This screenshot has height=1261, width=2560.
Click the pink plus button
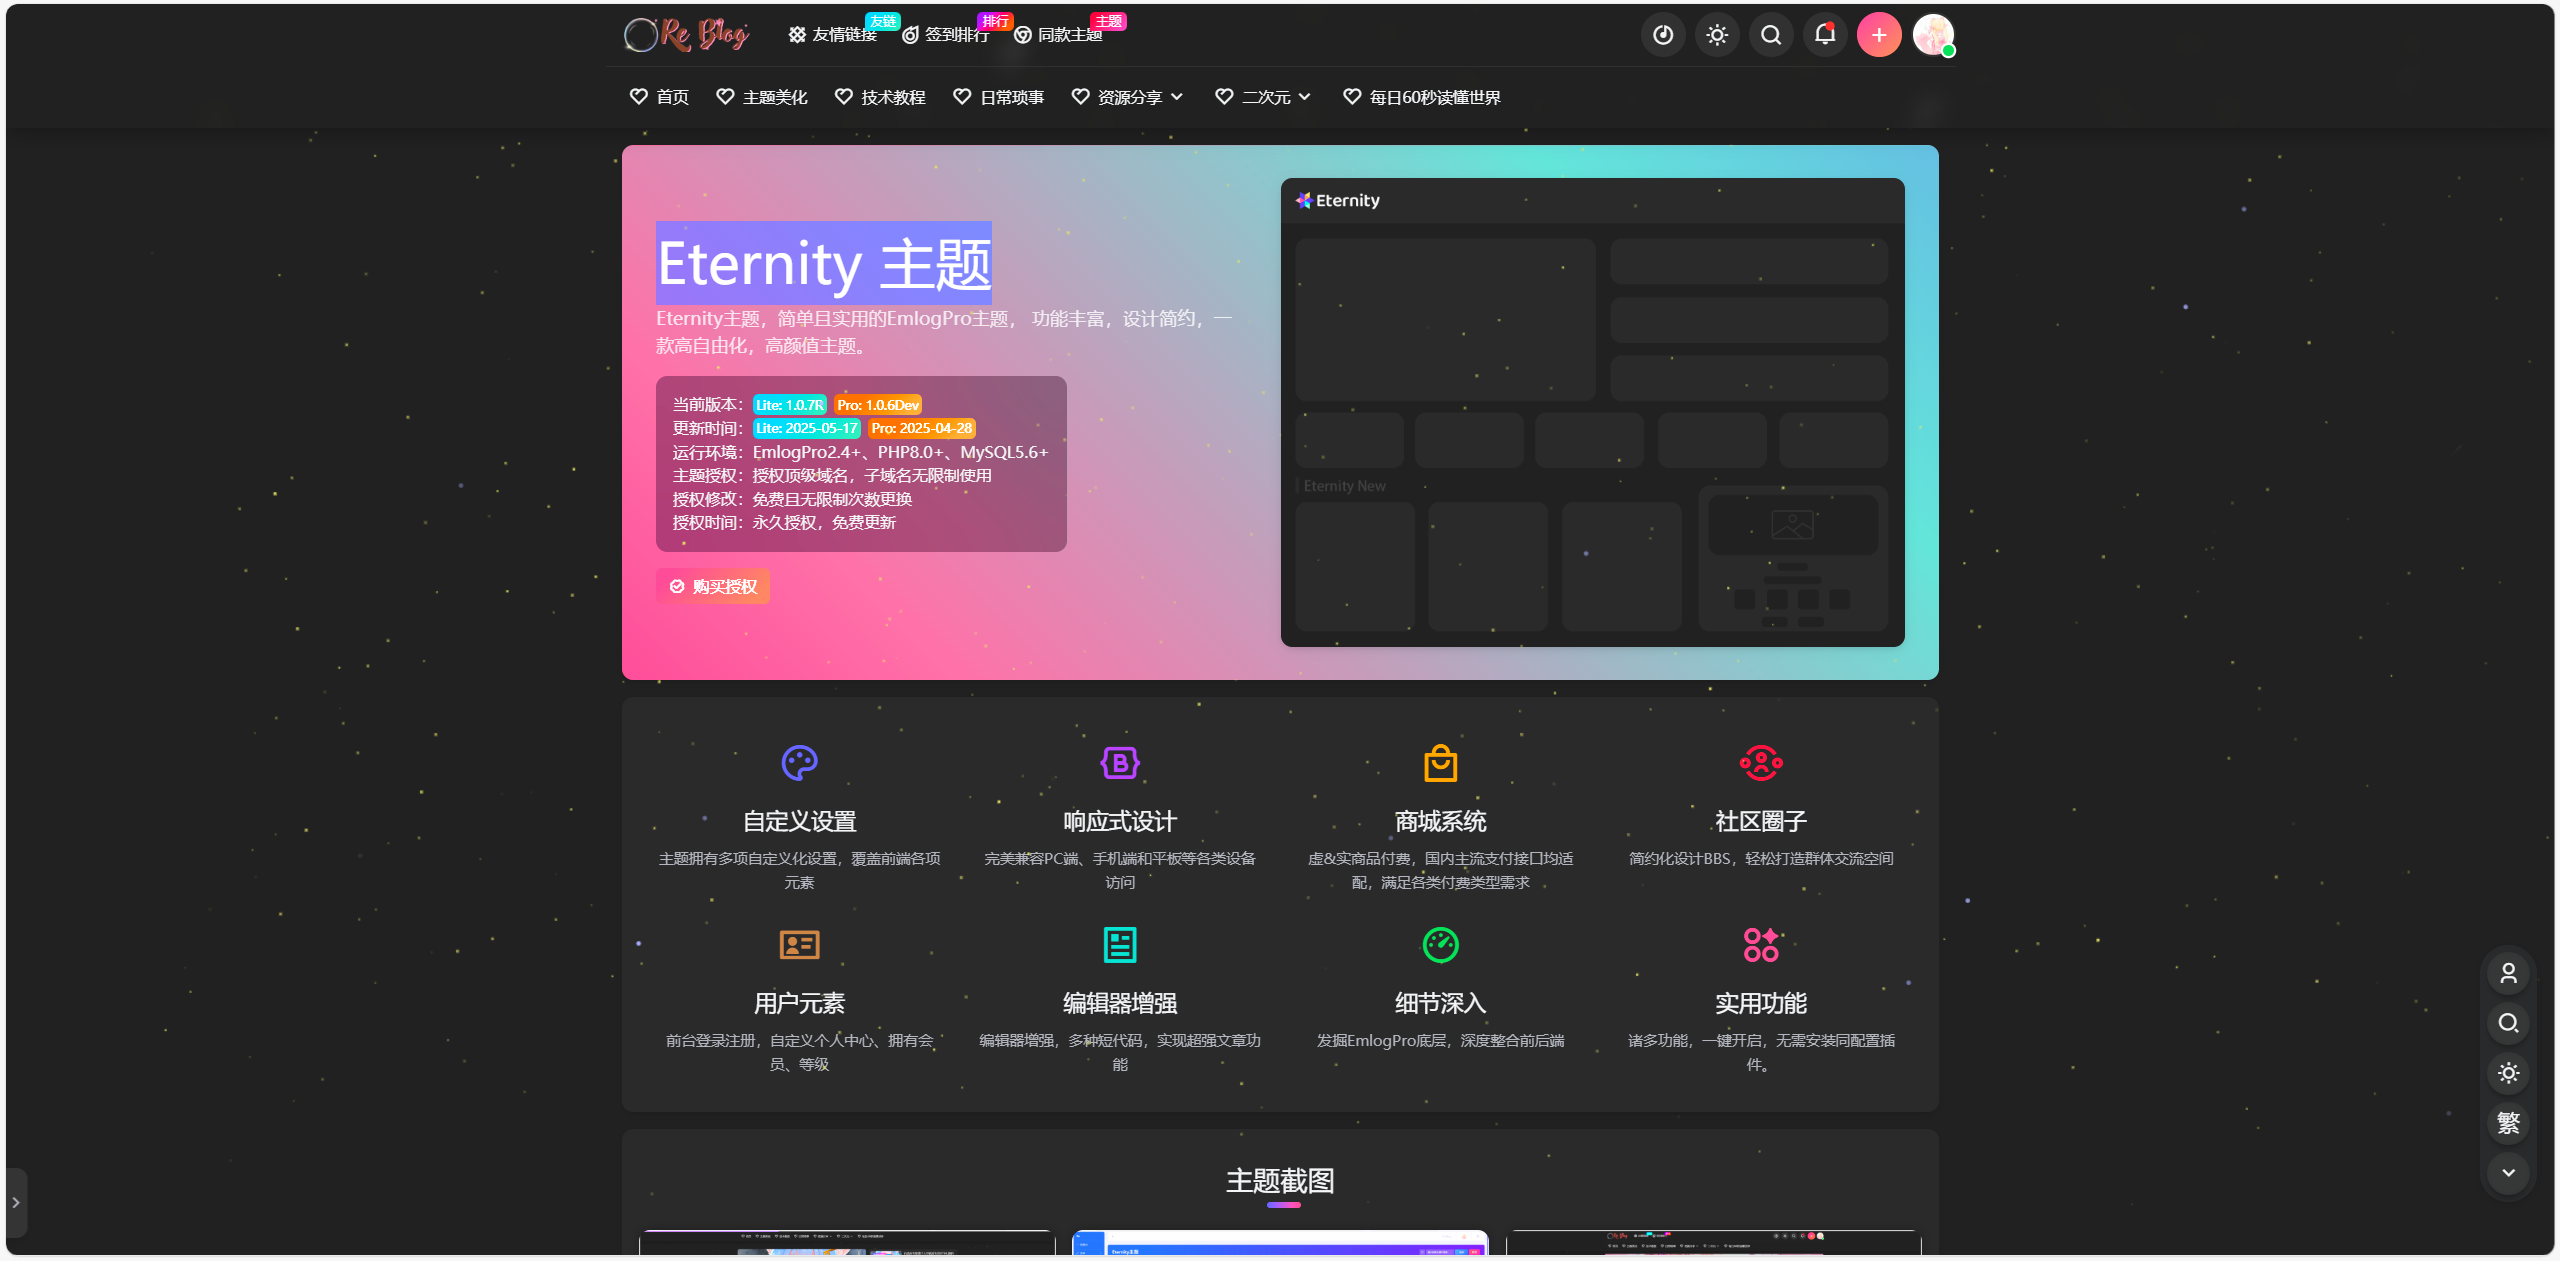click(1879, 35)
